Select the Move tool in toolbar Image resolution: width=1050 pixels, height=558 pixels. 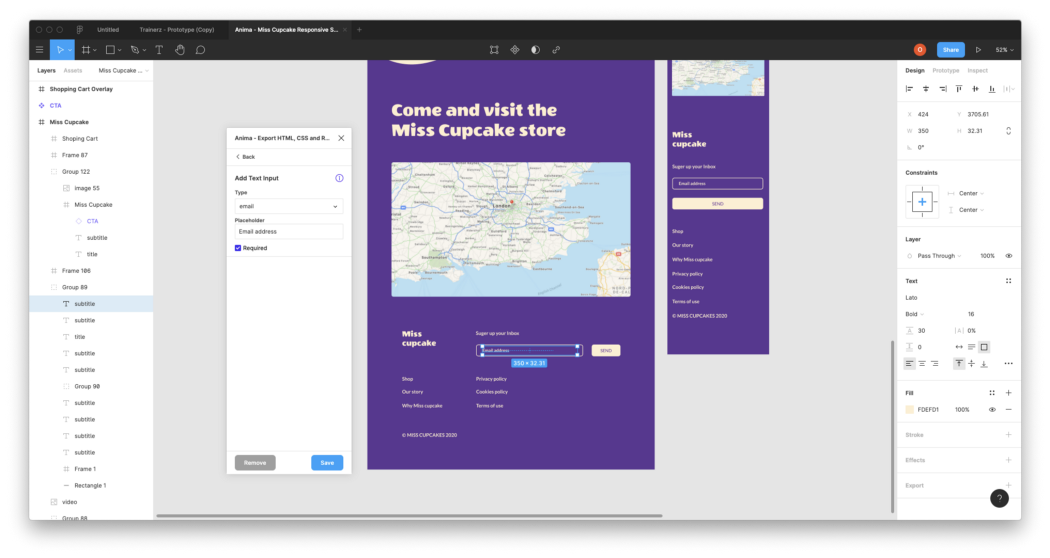[60, 50]
